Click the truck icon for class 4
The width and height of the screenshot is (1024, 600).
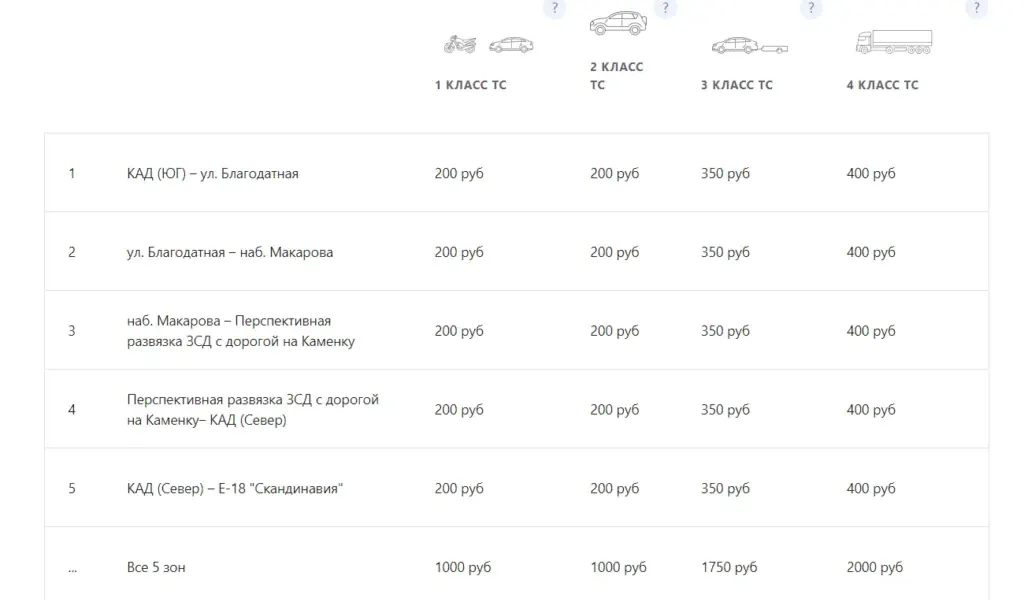point(894,42)
